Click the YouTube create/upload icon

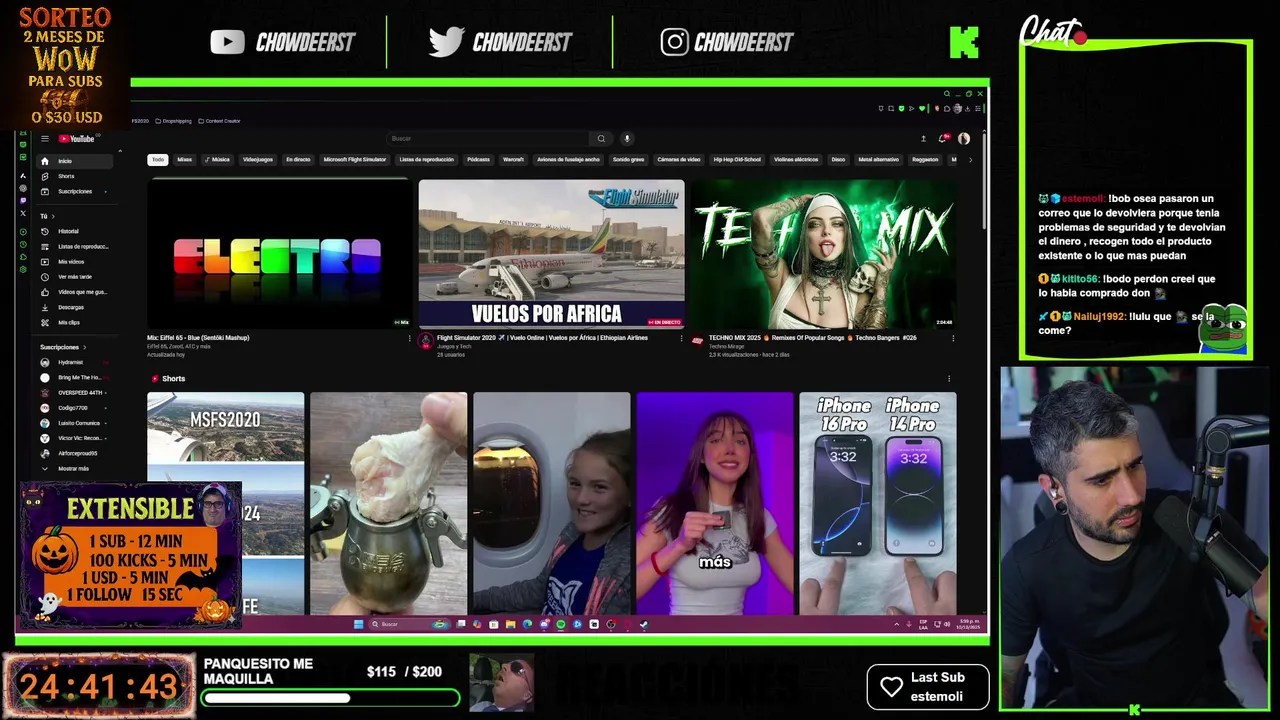(x=923, y=139)
